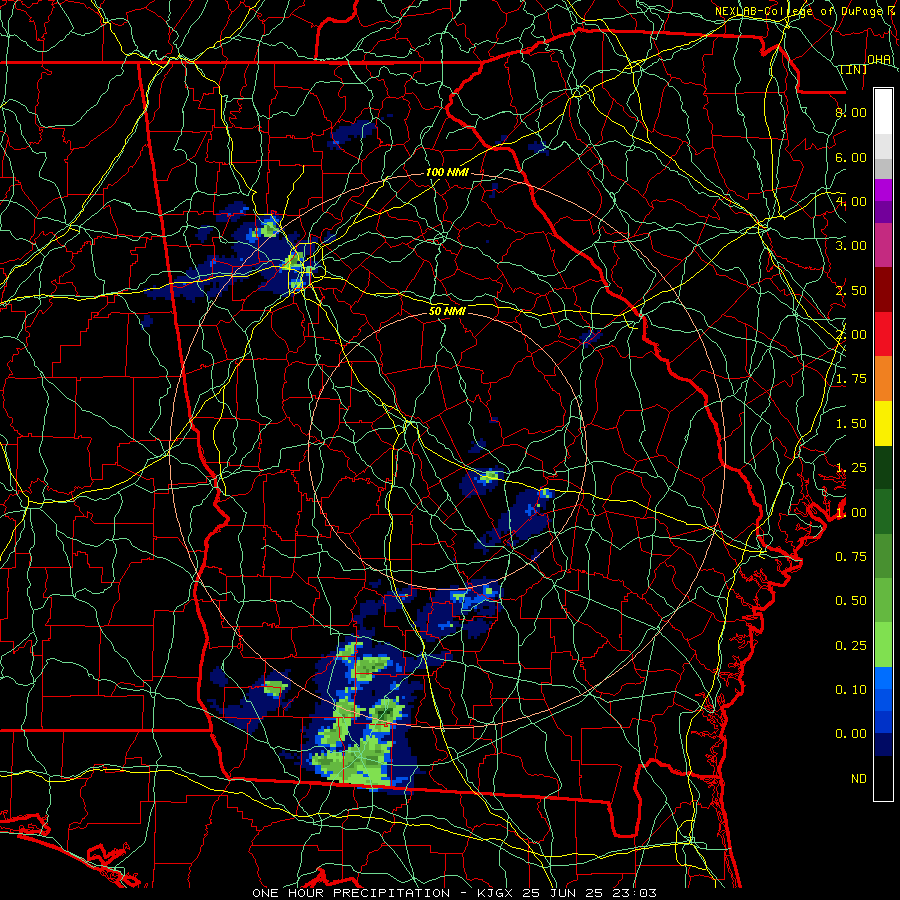Click the 8.00 legend value
The image size is (900, 900).
click(851, 112)
